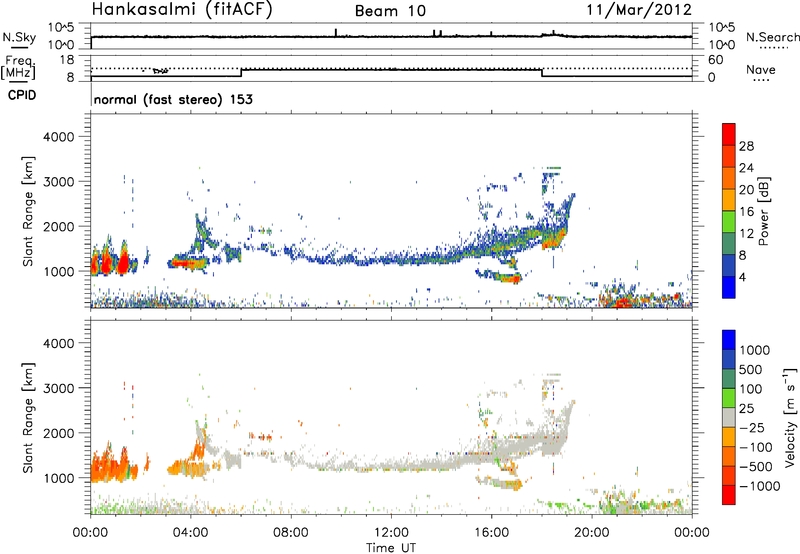The image size is (800, 554).
Task: Click the Slant Range label of power panel
Action: coord(28,211)
